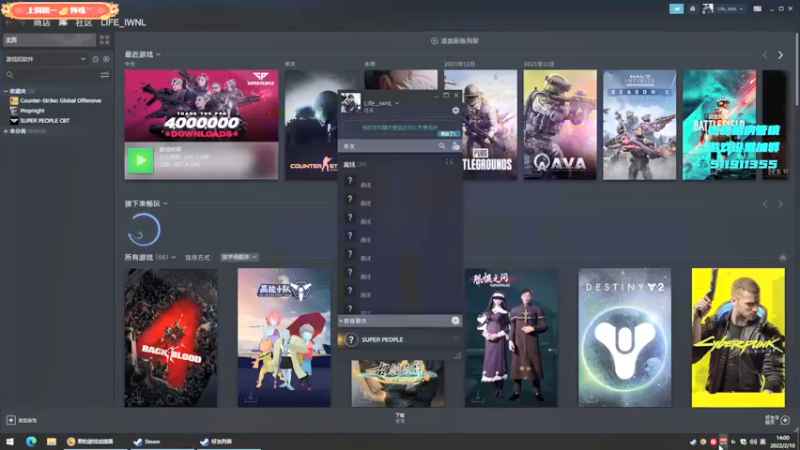800x450 pixels.
Task: Launch Big Picture mode icon
Action: [x=757, y=9]
